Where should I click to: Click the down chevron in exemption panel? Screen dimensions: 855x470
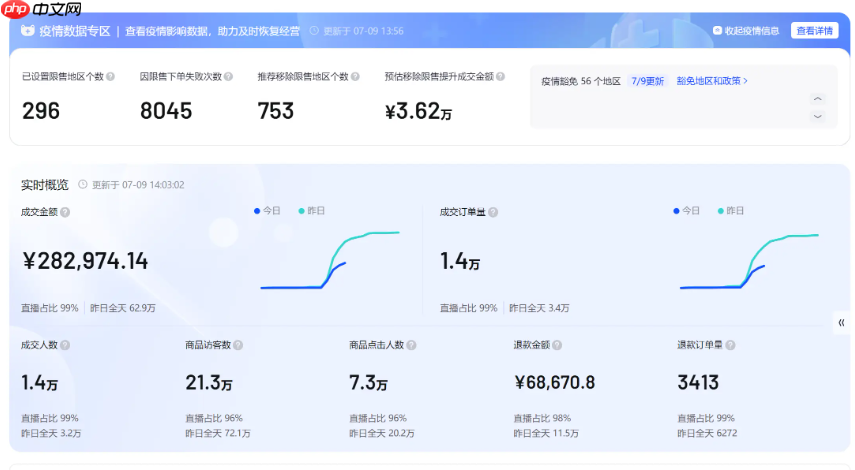pos(817,116)
